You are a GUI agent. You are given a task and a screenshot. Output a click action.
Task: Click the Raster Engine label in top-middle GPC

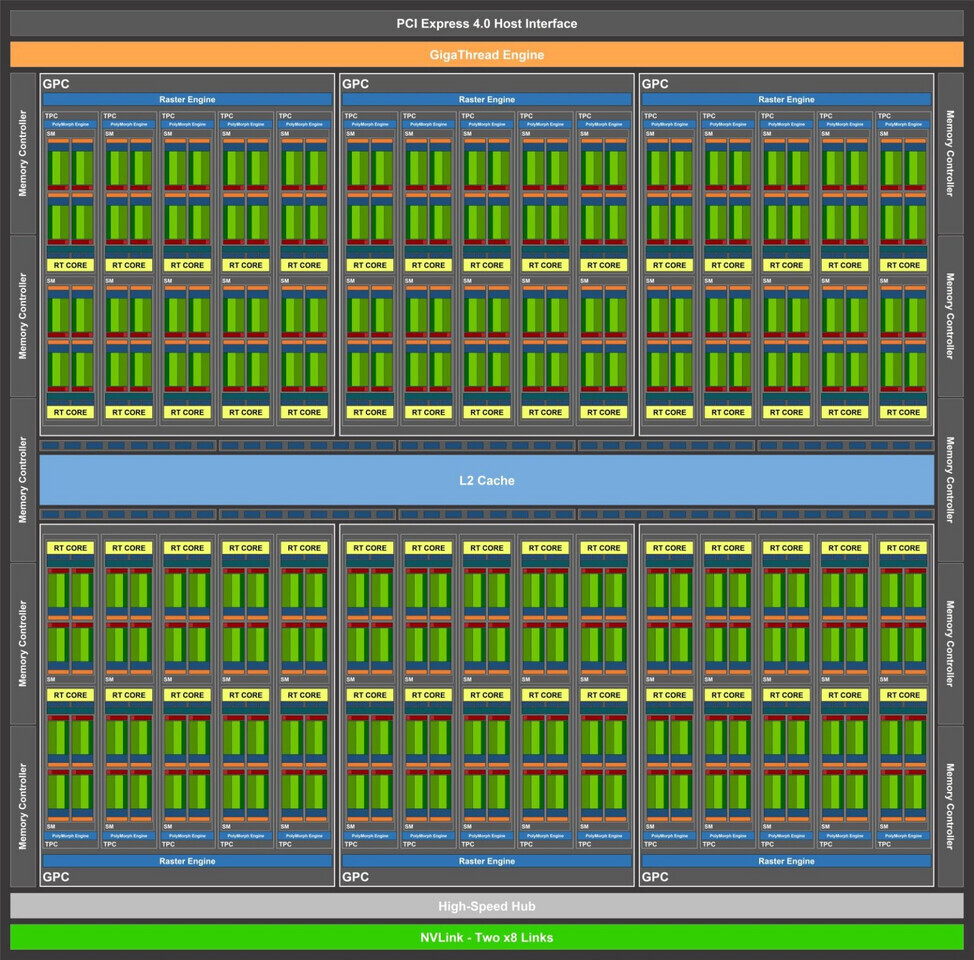487,99
